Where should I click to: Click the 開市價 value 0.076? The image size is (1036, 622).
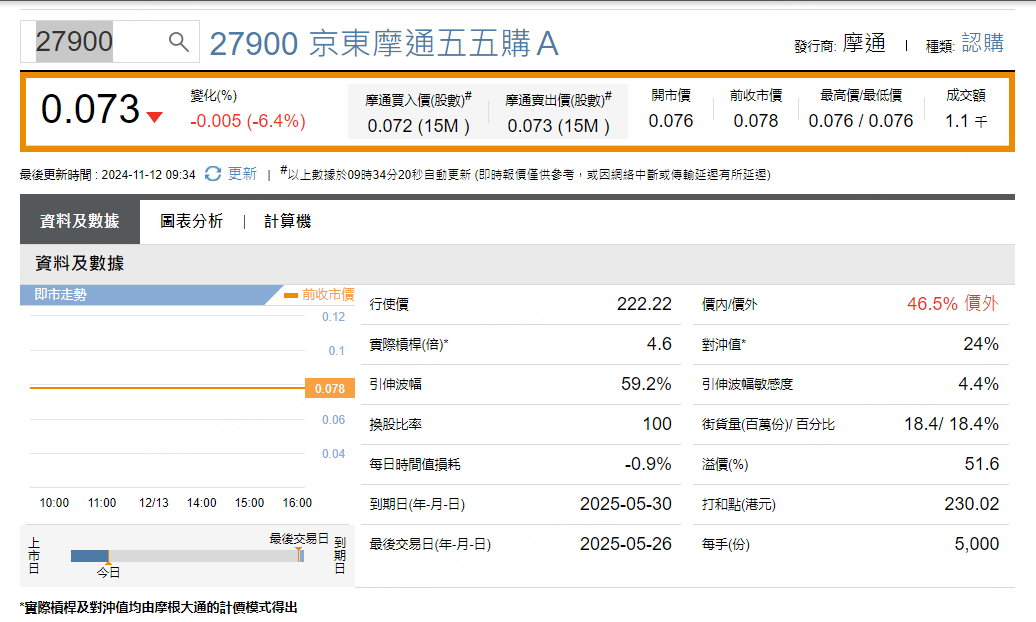coord(671,121)
